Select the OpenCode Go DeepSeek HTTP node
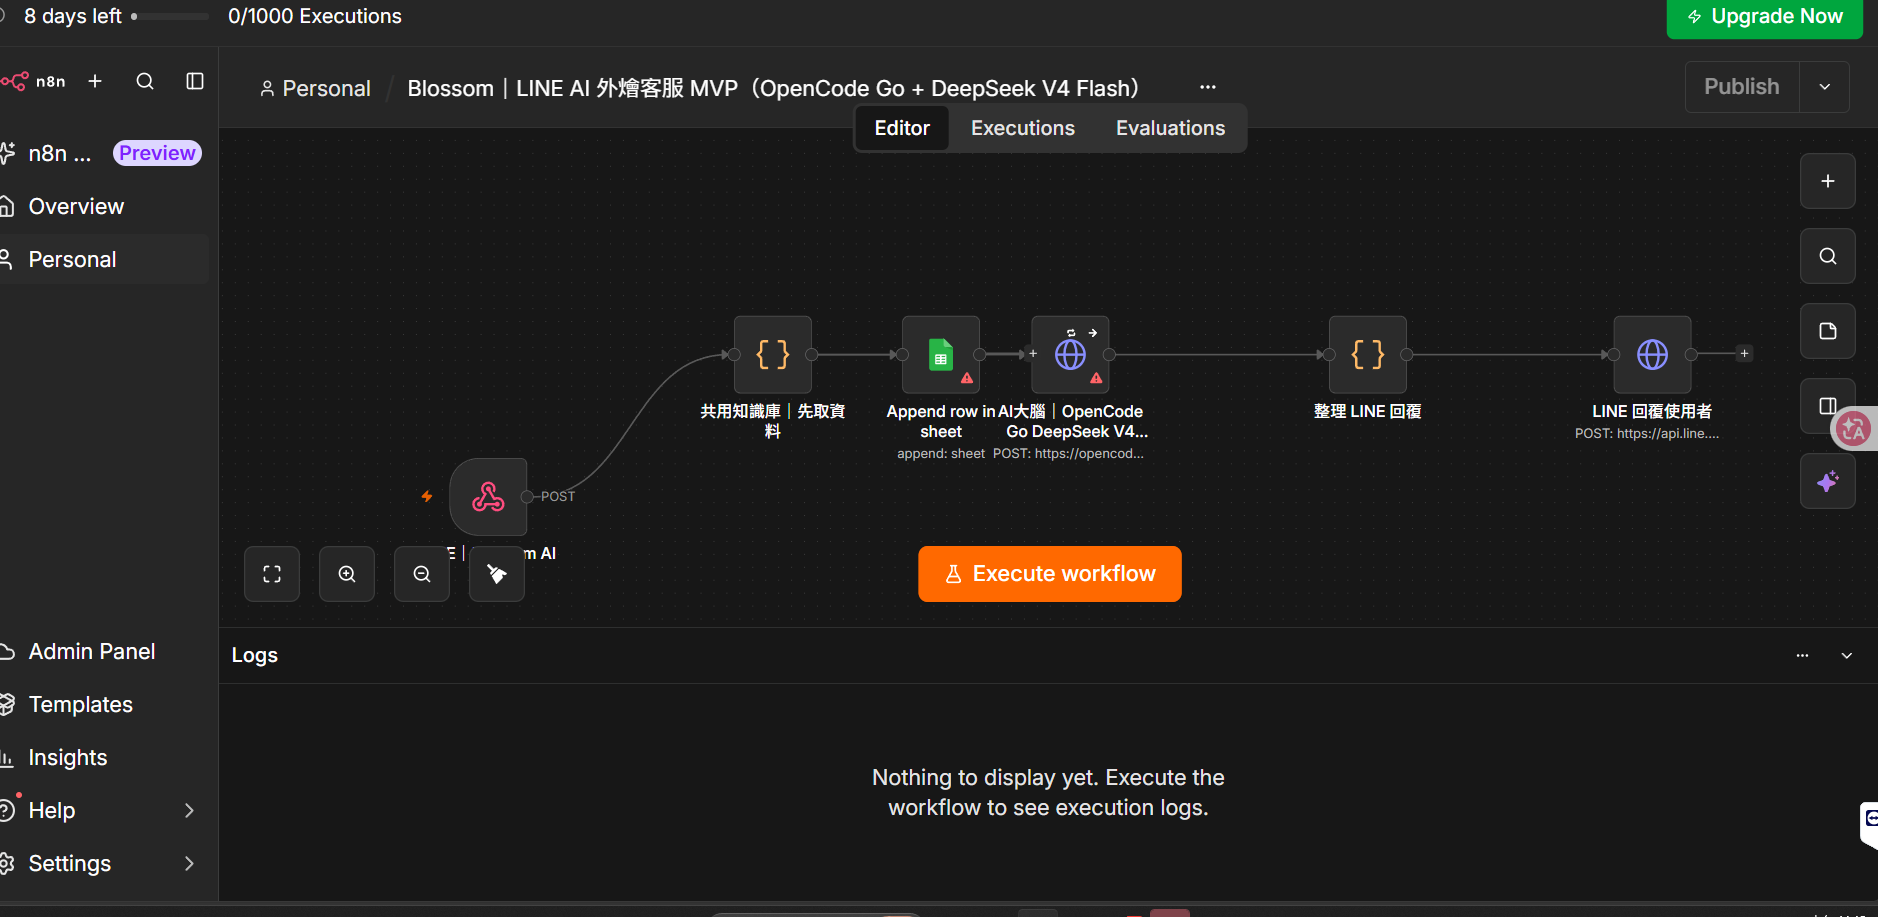The height and width of the screenshot is (917, 1878). pyautogui.click(x=1070, y=355)
